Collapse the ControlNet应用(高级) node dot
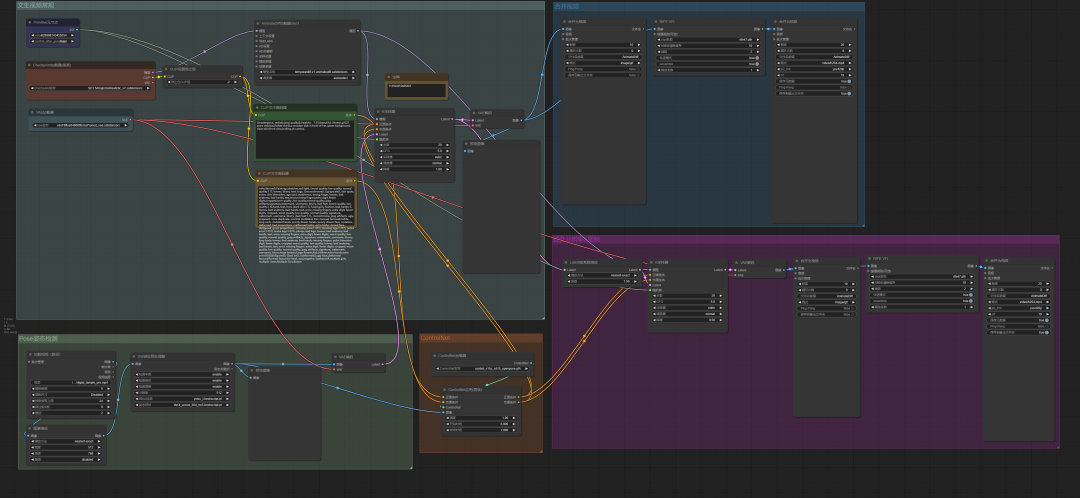This screenshot has width=1080, height=498. (445, 390)
